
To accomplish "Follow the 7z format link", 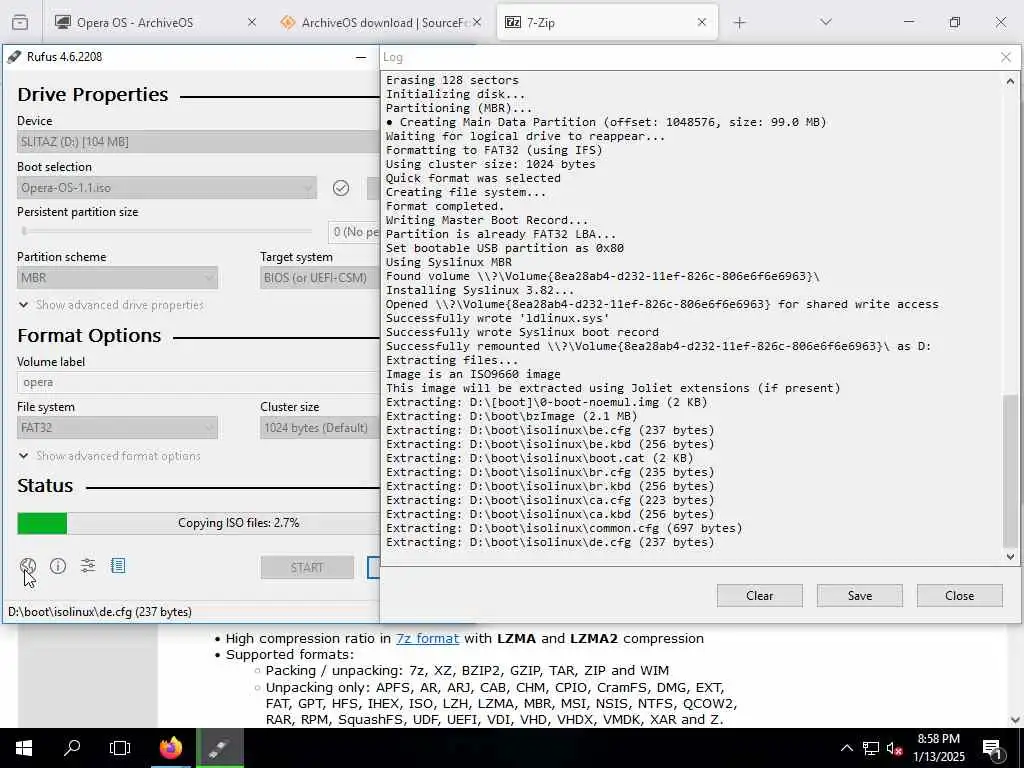I will [427, 639].
